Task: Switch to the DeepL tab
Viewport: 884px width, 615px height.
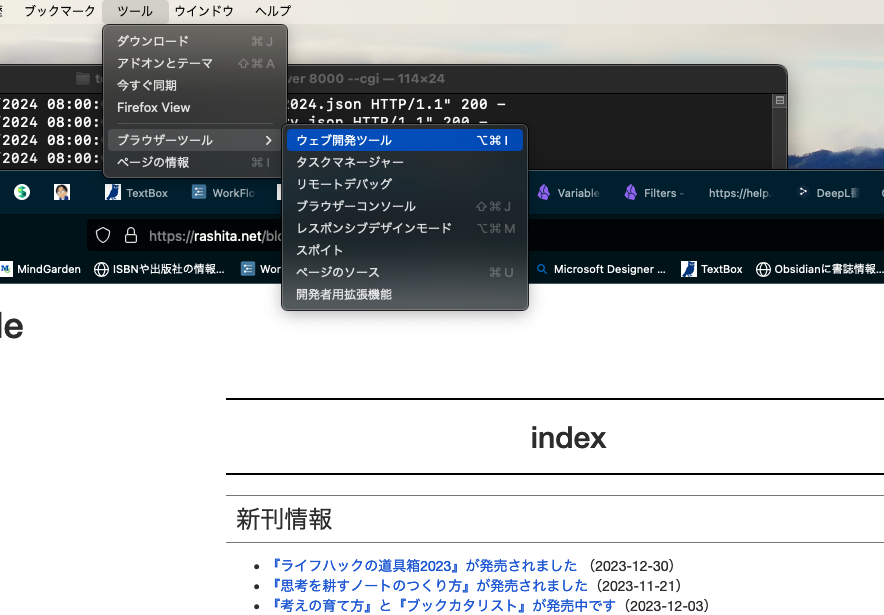Action: tap(828, 193)
